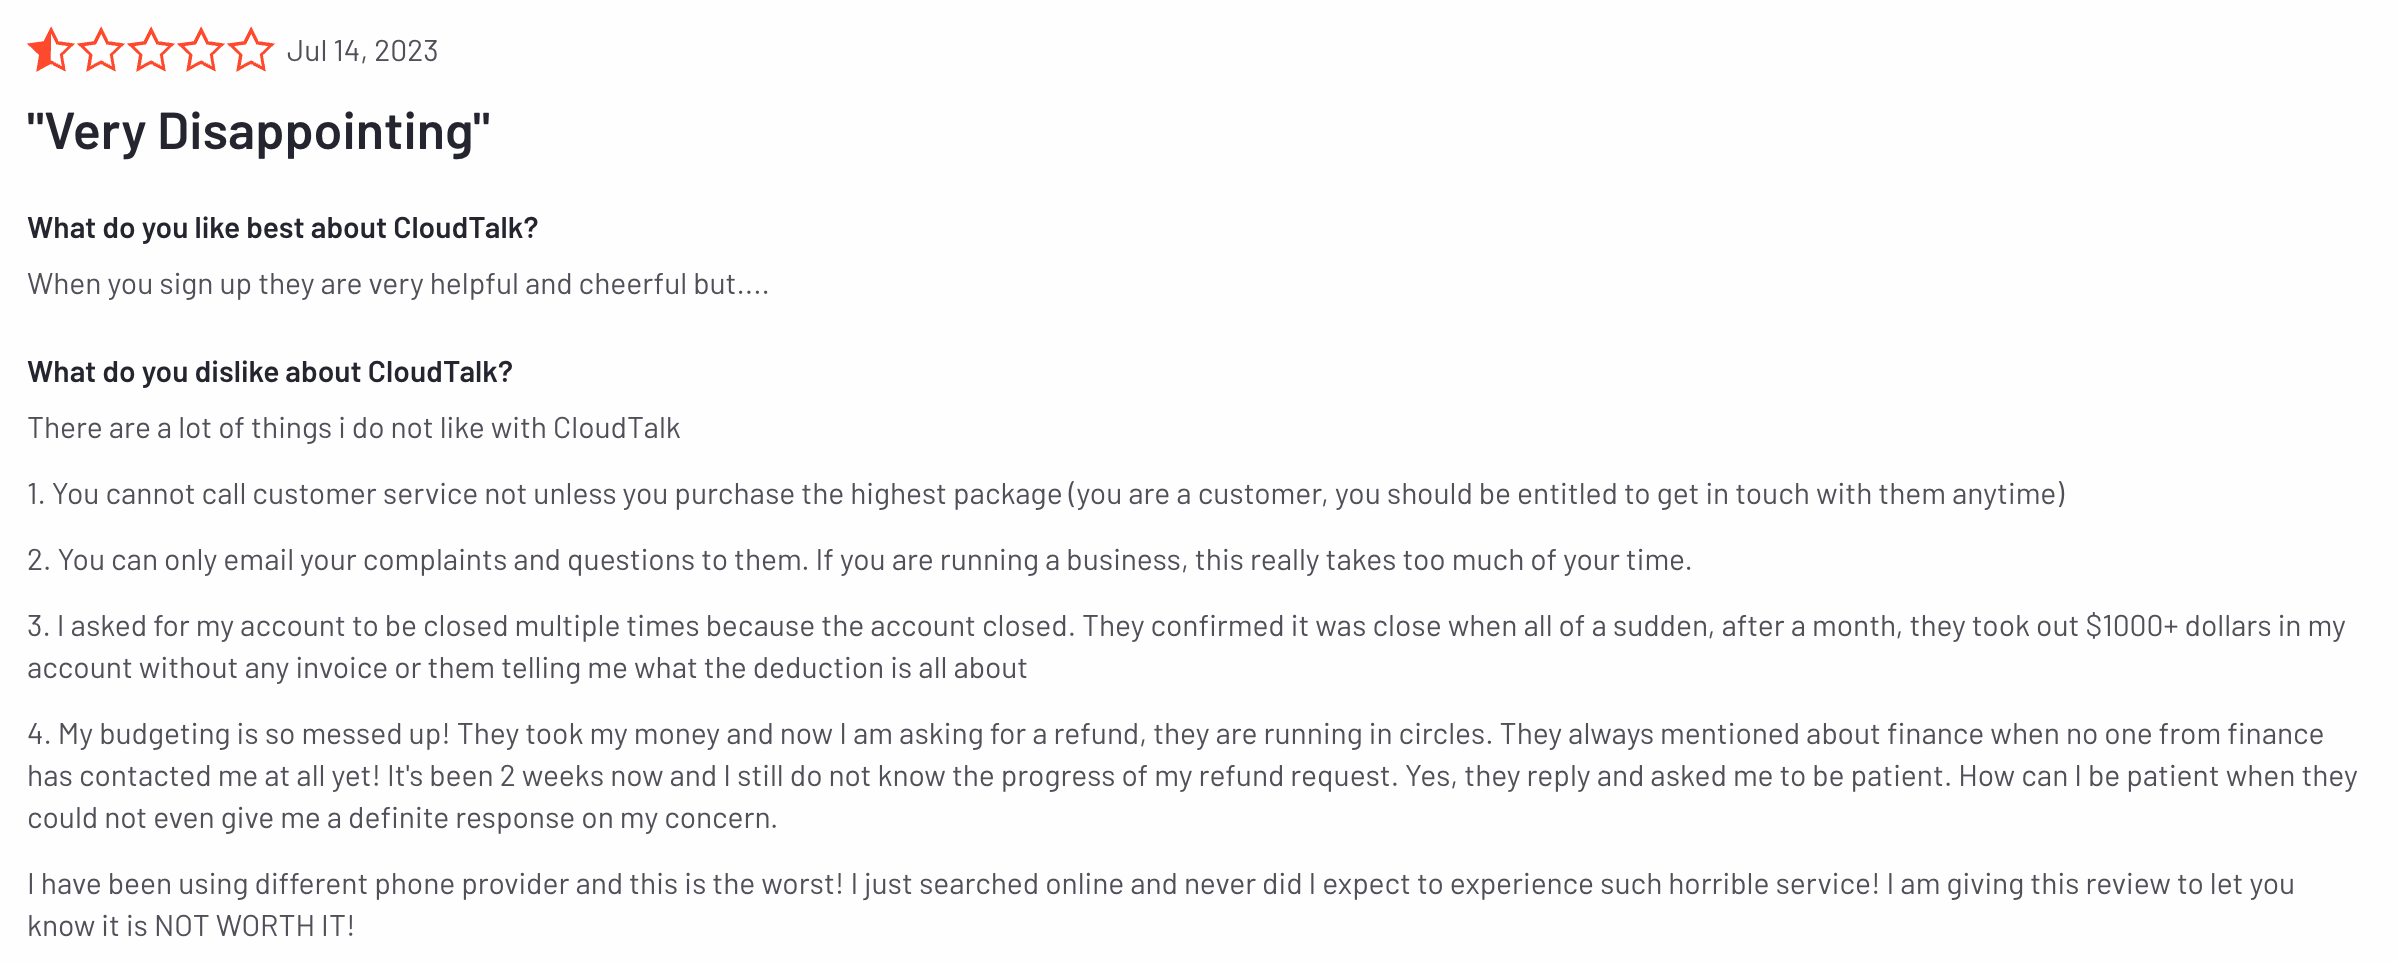Click the fourth rating star
Image resolution: width=2398 pixels, height=962 pixels.
(x=201, y=50)
